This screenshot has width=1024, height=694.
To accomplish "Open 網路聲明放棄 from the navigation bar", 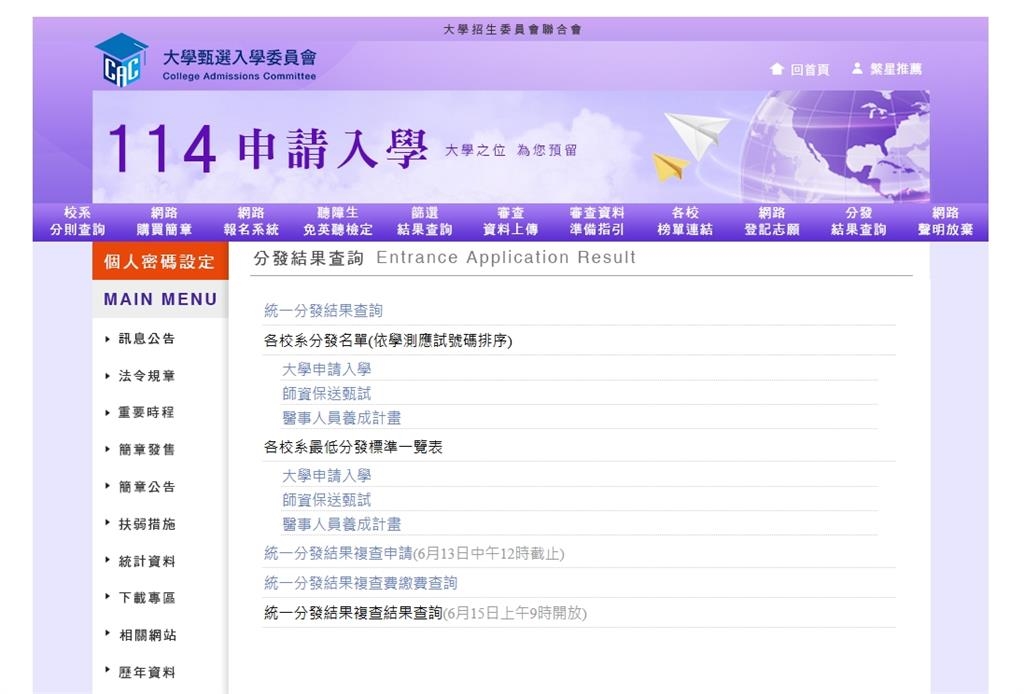I will 943,219.
